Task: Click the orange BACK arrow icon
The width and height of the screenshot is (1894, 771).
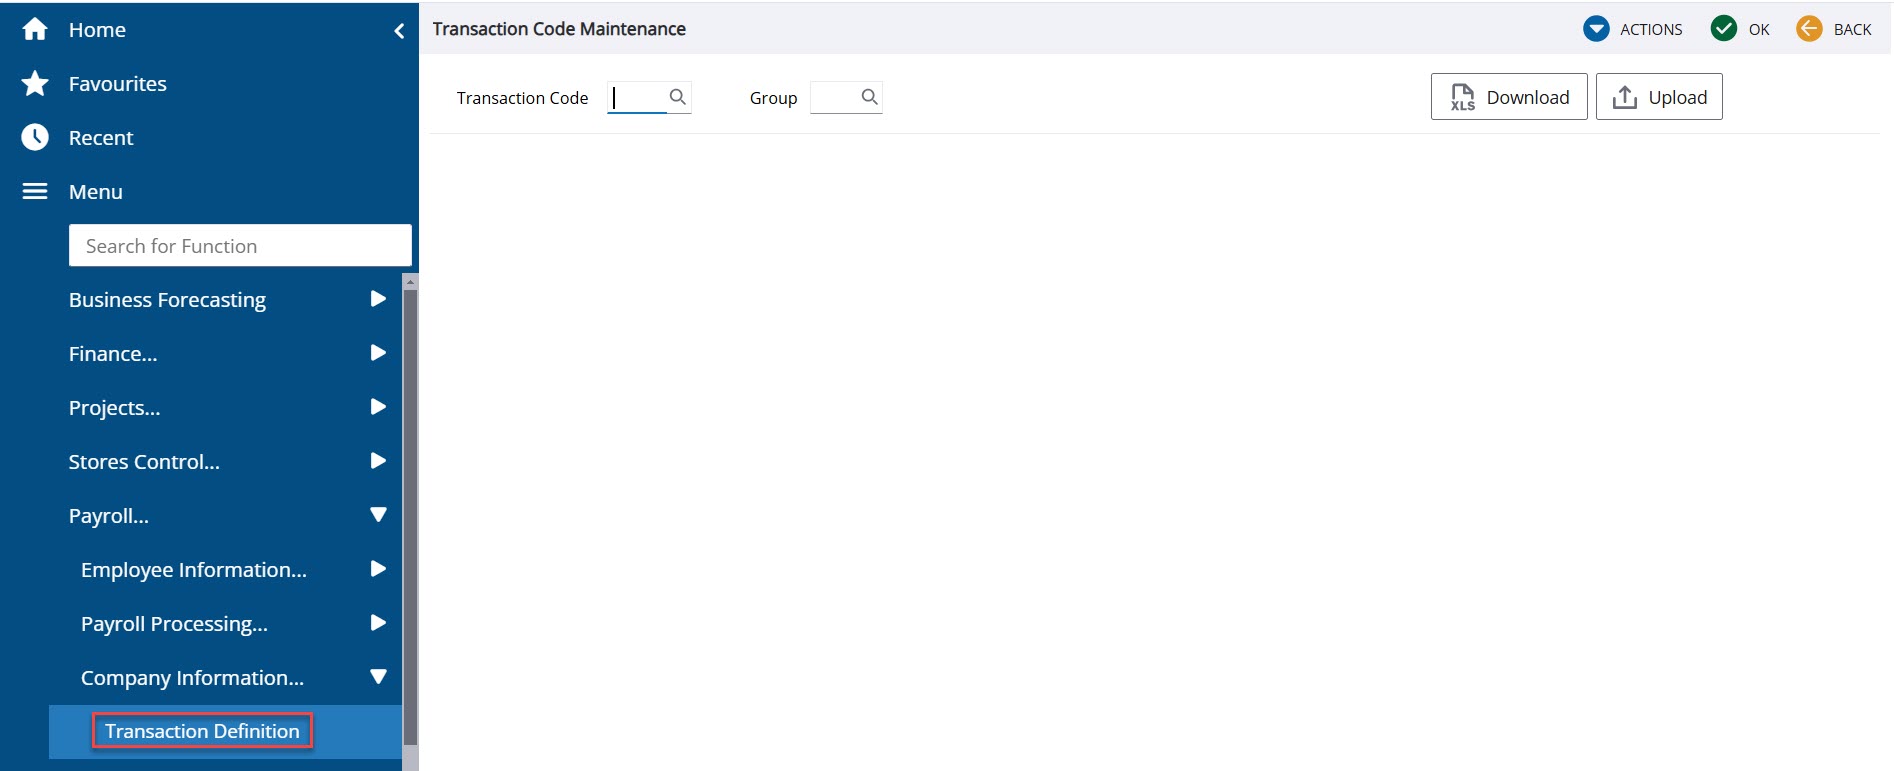Action: (x=1809, y=28)
